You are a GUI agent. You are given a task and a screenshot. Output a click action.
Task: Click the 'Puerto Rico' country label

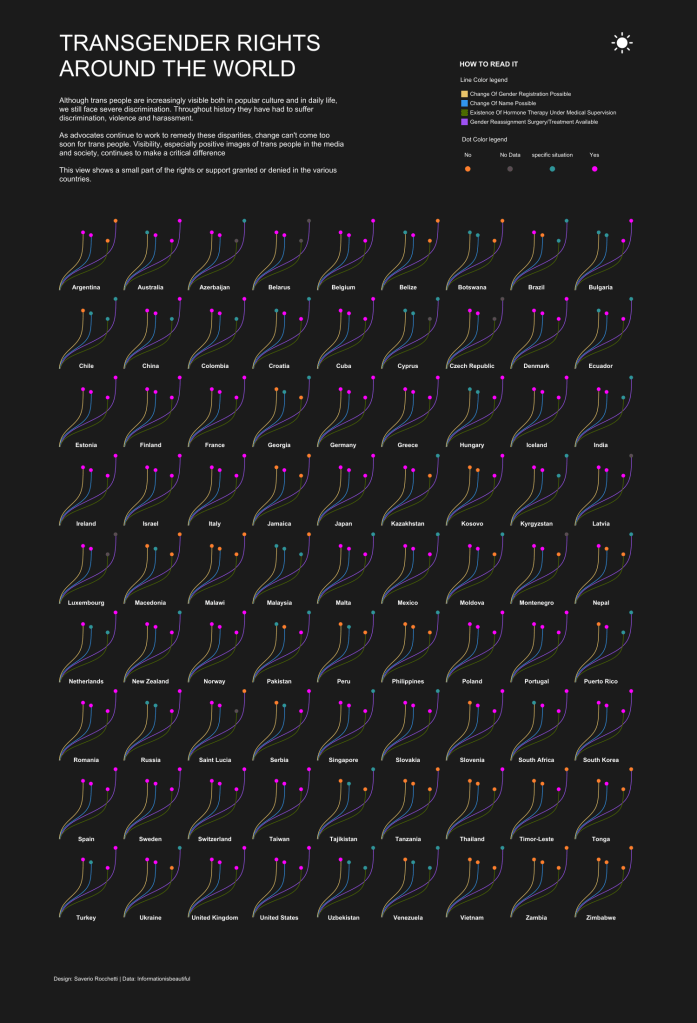pos(600,681)
